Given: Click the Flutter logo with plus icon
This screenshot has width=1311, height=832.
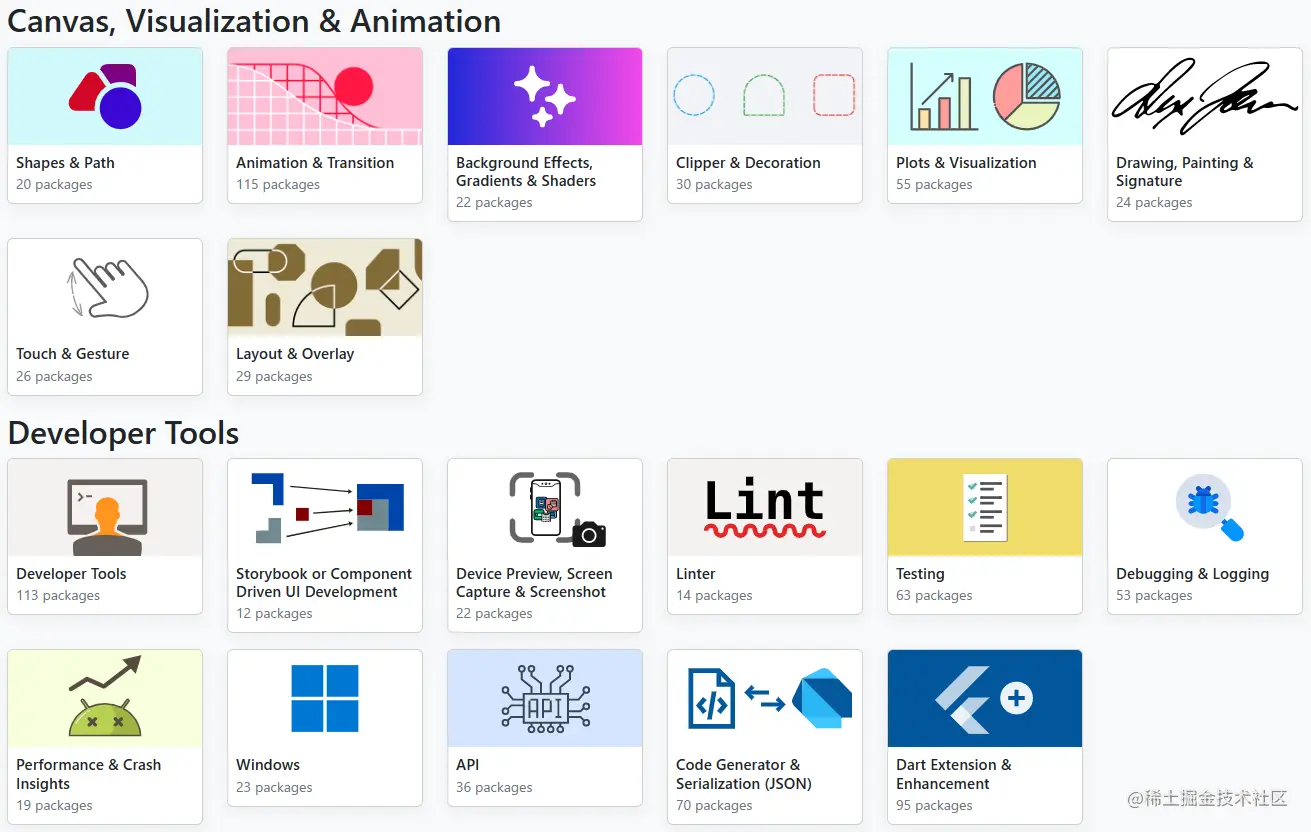Looking at the screenshot, I should click(985, 698).
